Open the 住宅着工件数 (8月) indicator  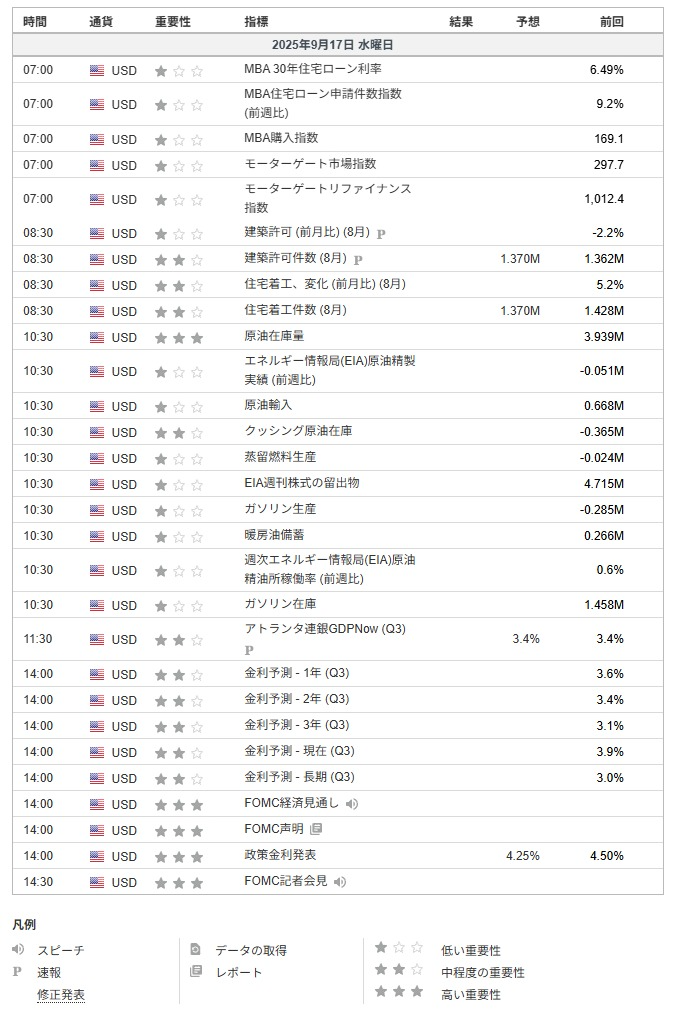[295, 310]
